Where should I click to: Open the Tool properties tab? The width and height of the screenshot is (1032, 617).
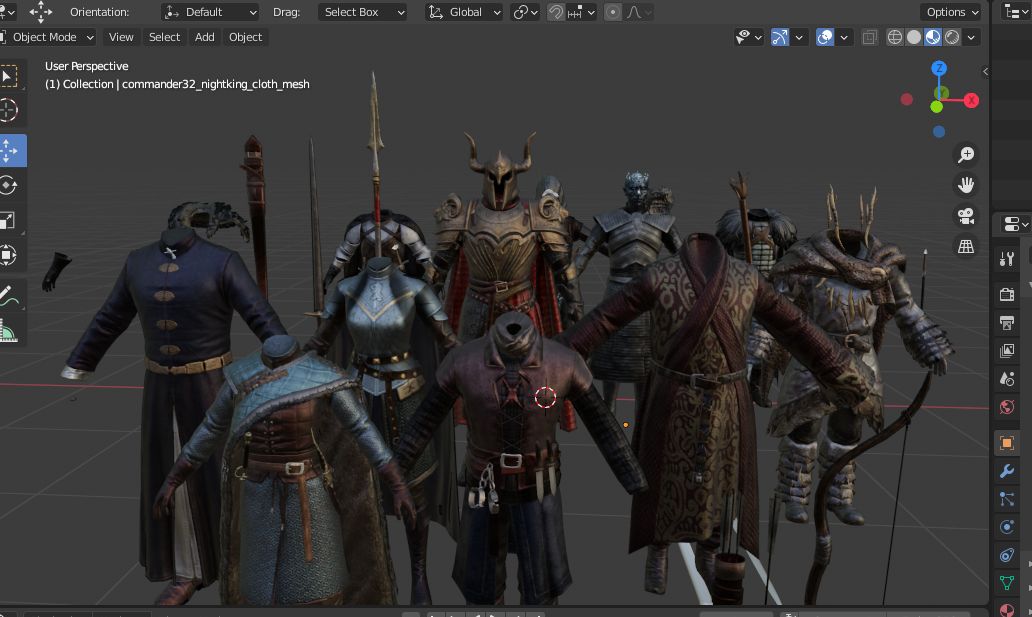(x=1006, y=259)
